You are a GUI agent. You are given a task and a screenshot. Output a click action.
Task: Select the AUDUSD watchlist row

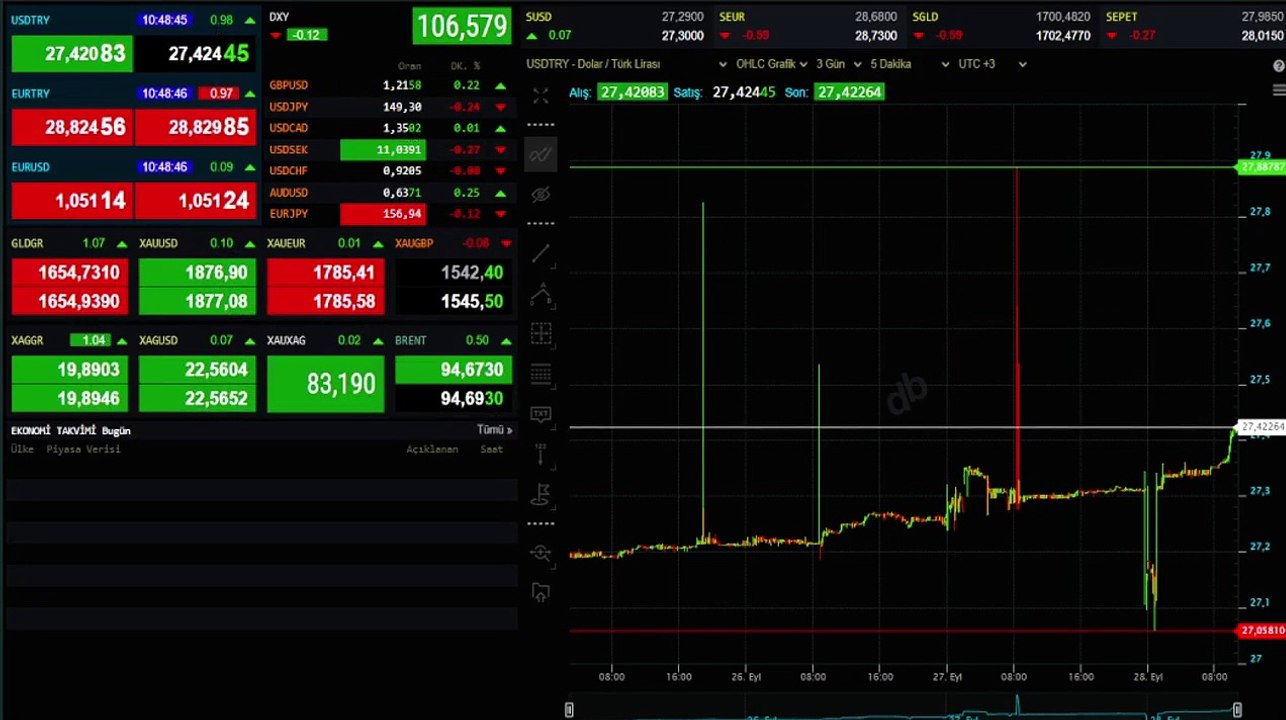(390, 192)
